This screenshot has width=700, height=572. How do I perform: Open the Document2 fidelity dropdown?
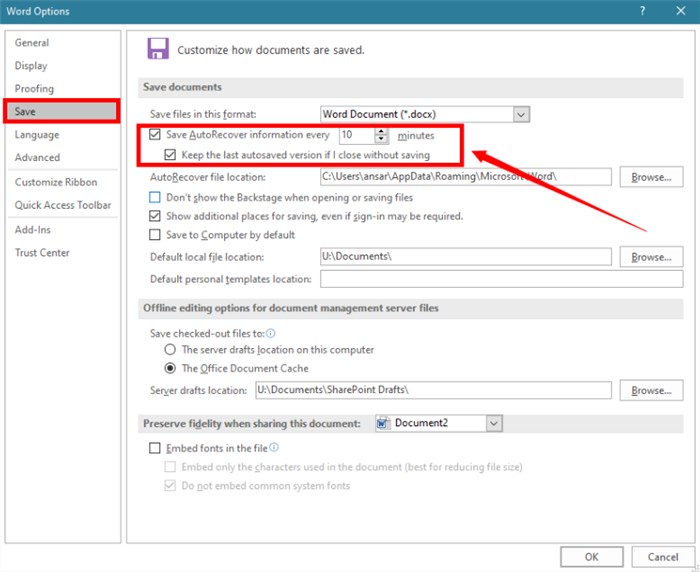[x=493, y=423]
